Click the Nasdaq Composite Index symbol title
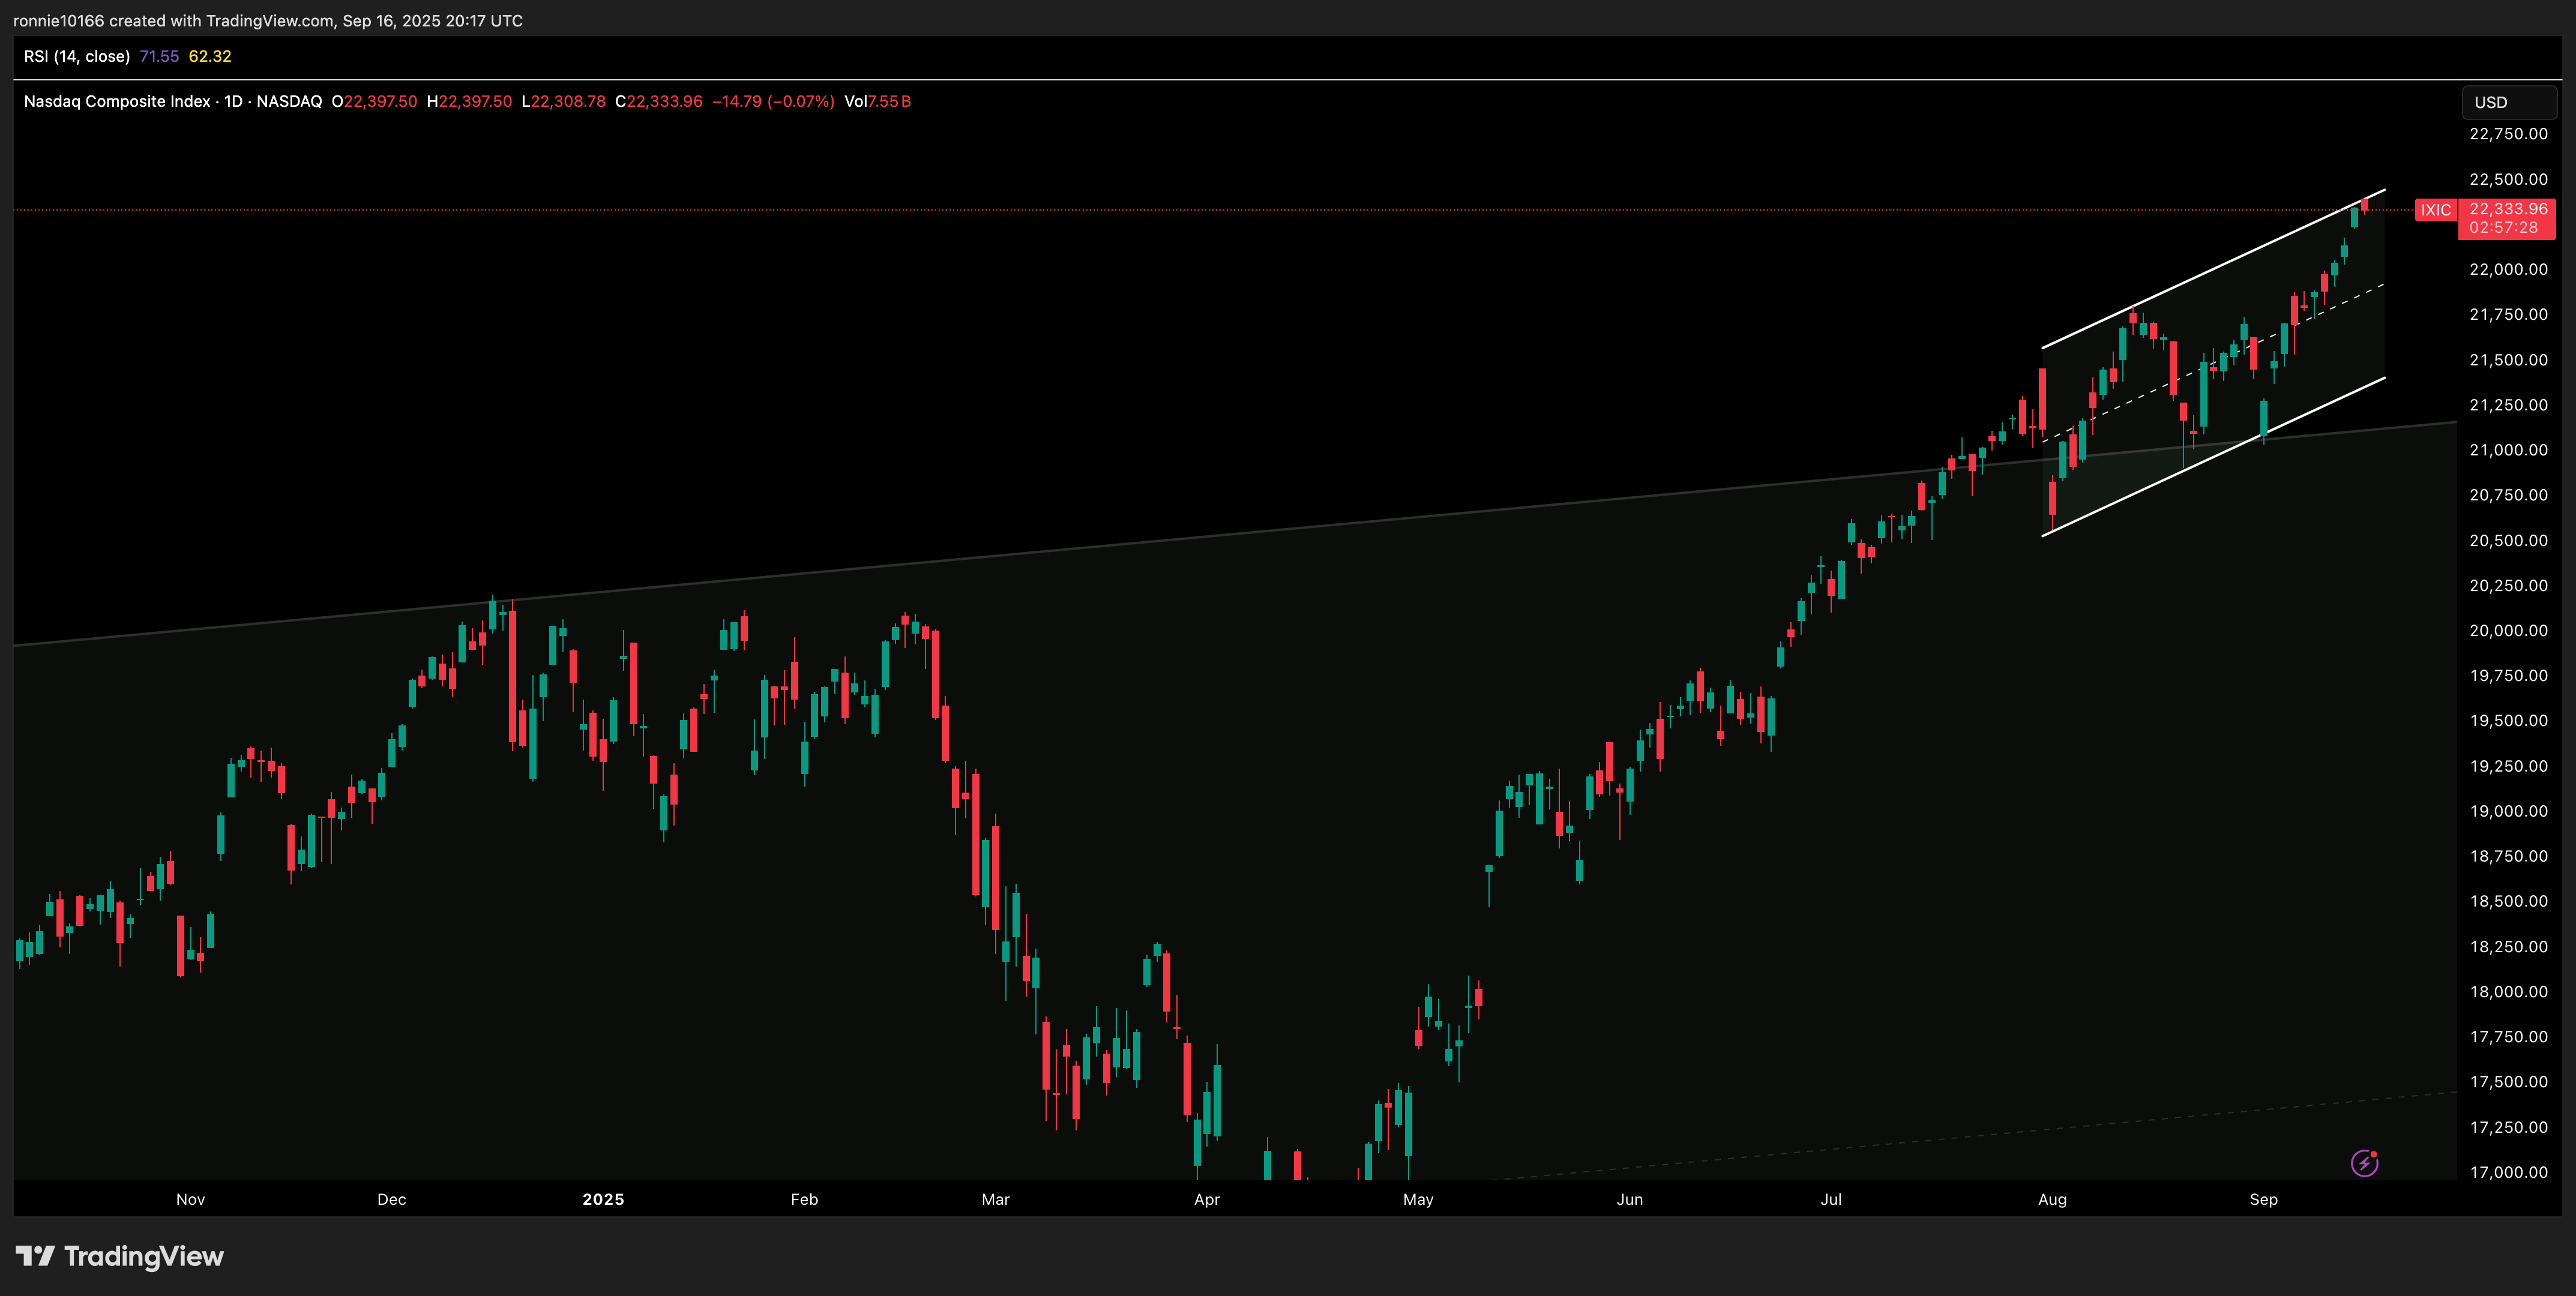 [117, 101]
